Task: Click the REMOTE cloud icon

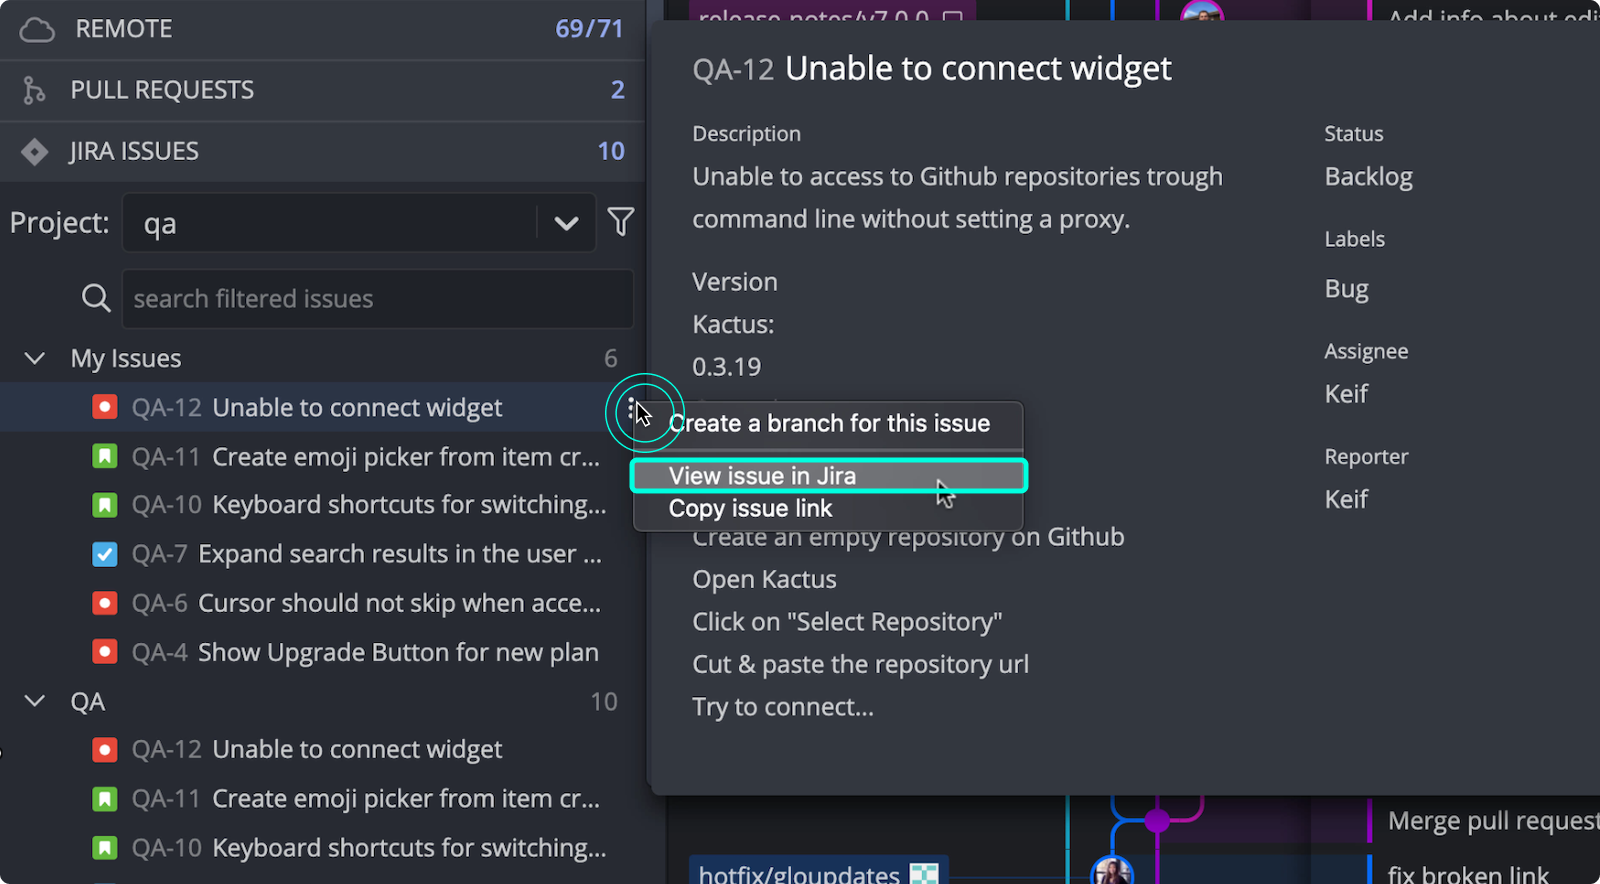Action: [x=36, y=28]
